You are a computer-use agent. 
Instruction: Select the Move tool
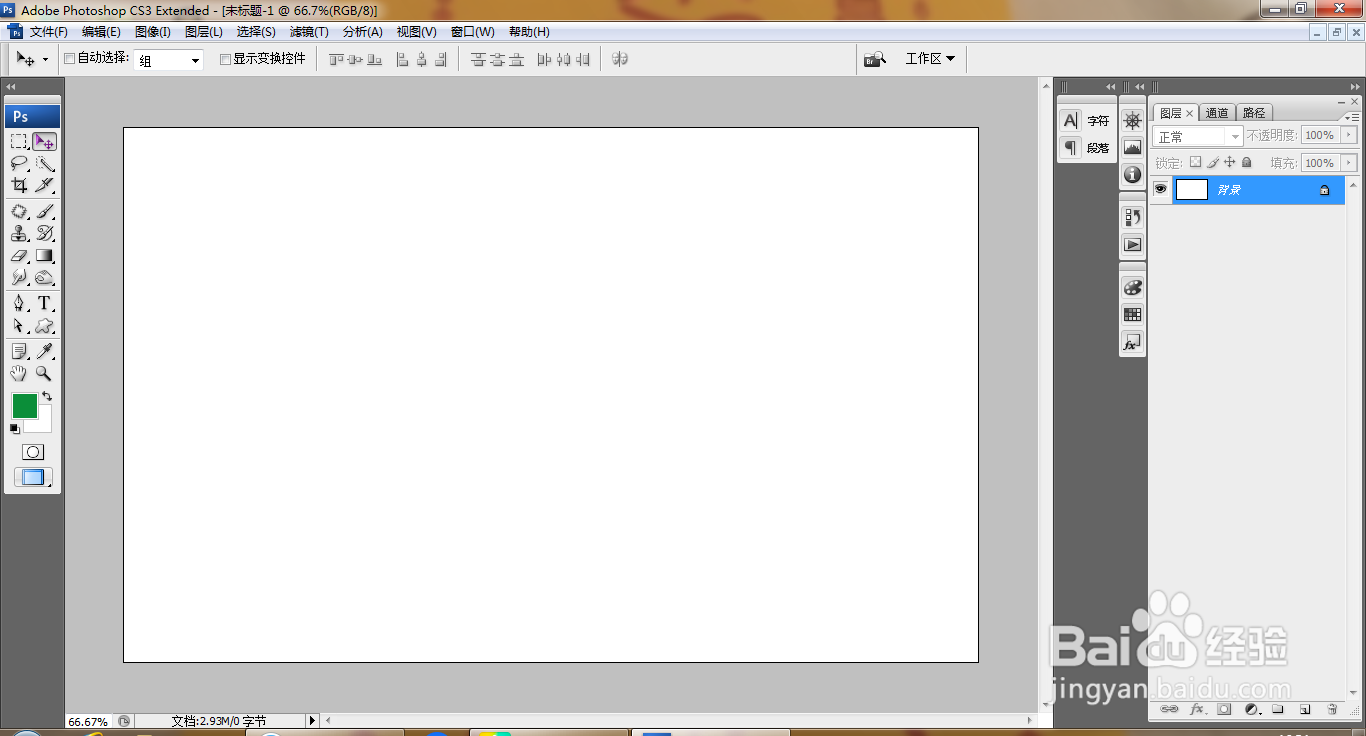point(45,141)
